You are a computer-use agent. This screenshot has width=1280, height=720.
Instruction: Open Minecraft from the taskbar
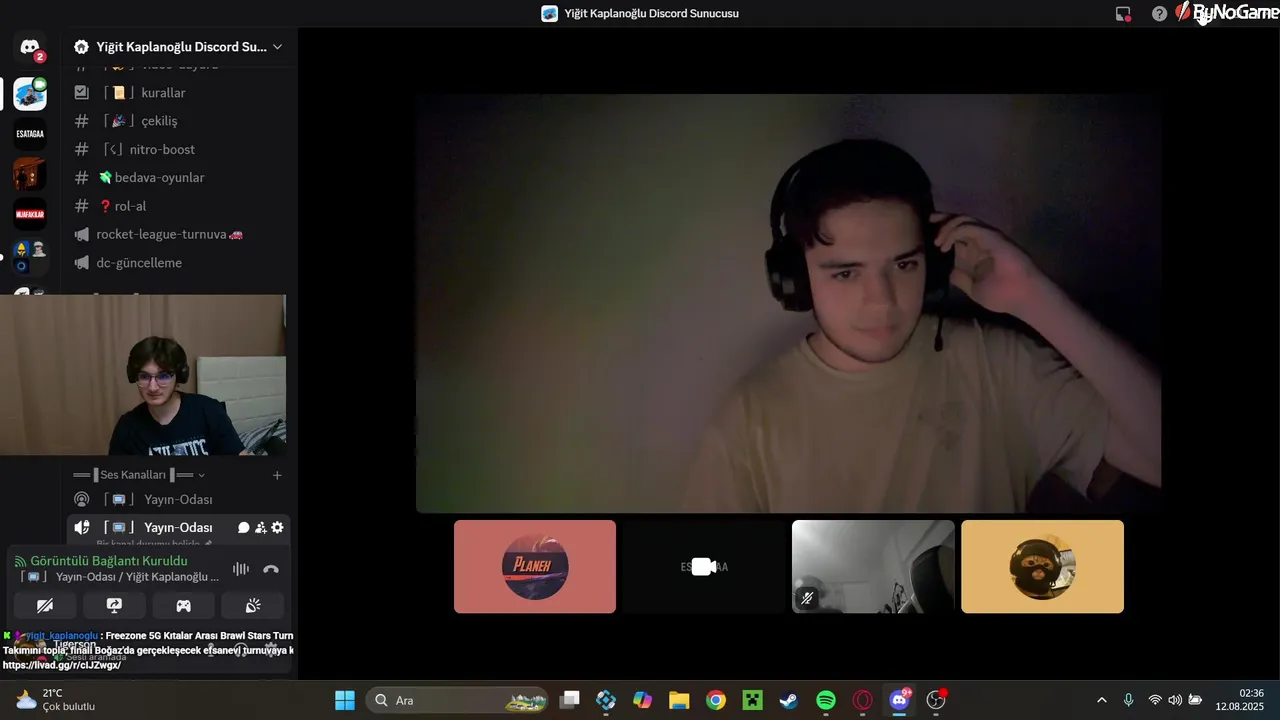pos(752,700)
